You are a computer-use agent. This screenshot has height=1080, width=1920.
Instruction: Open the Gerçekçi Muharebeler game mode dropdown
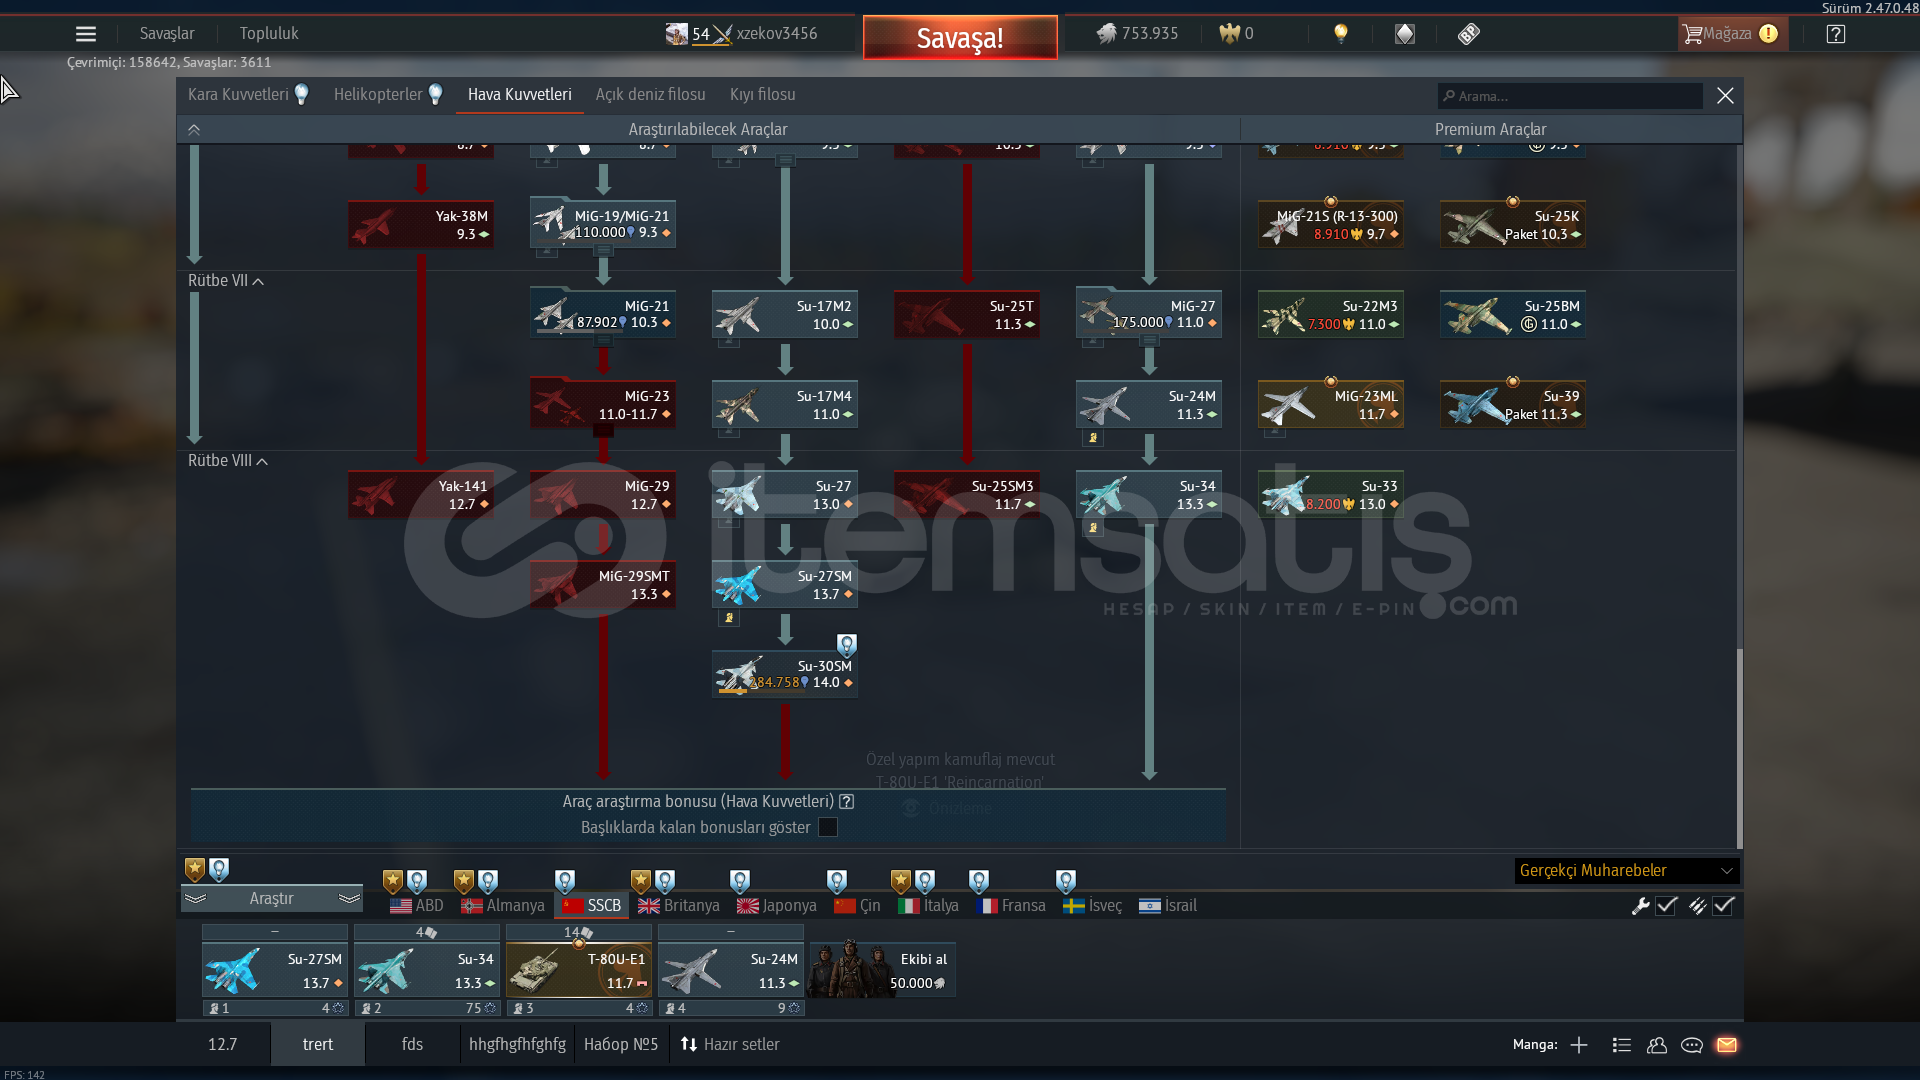(x=1627, y=871)
